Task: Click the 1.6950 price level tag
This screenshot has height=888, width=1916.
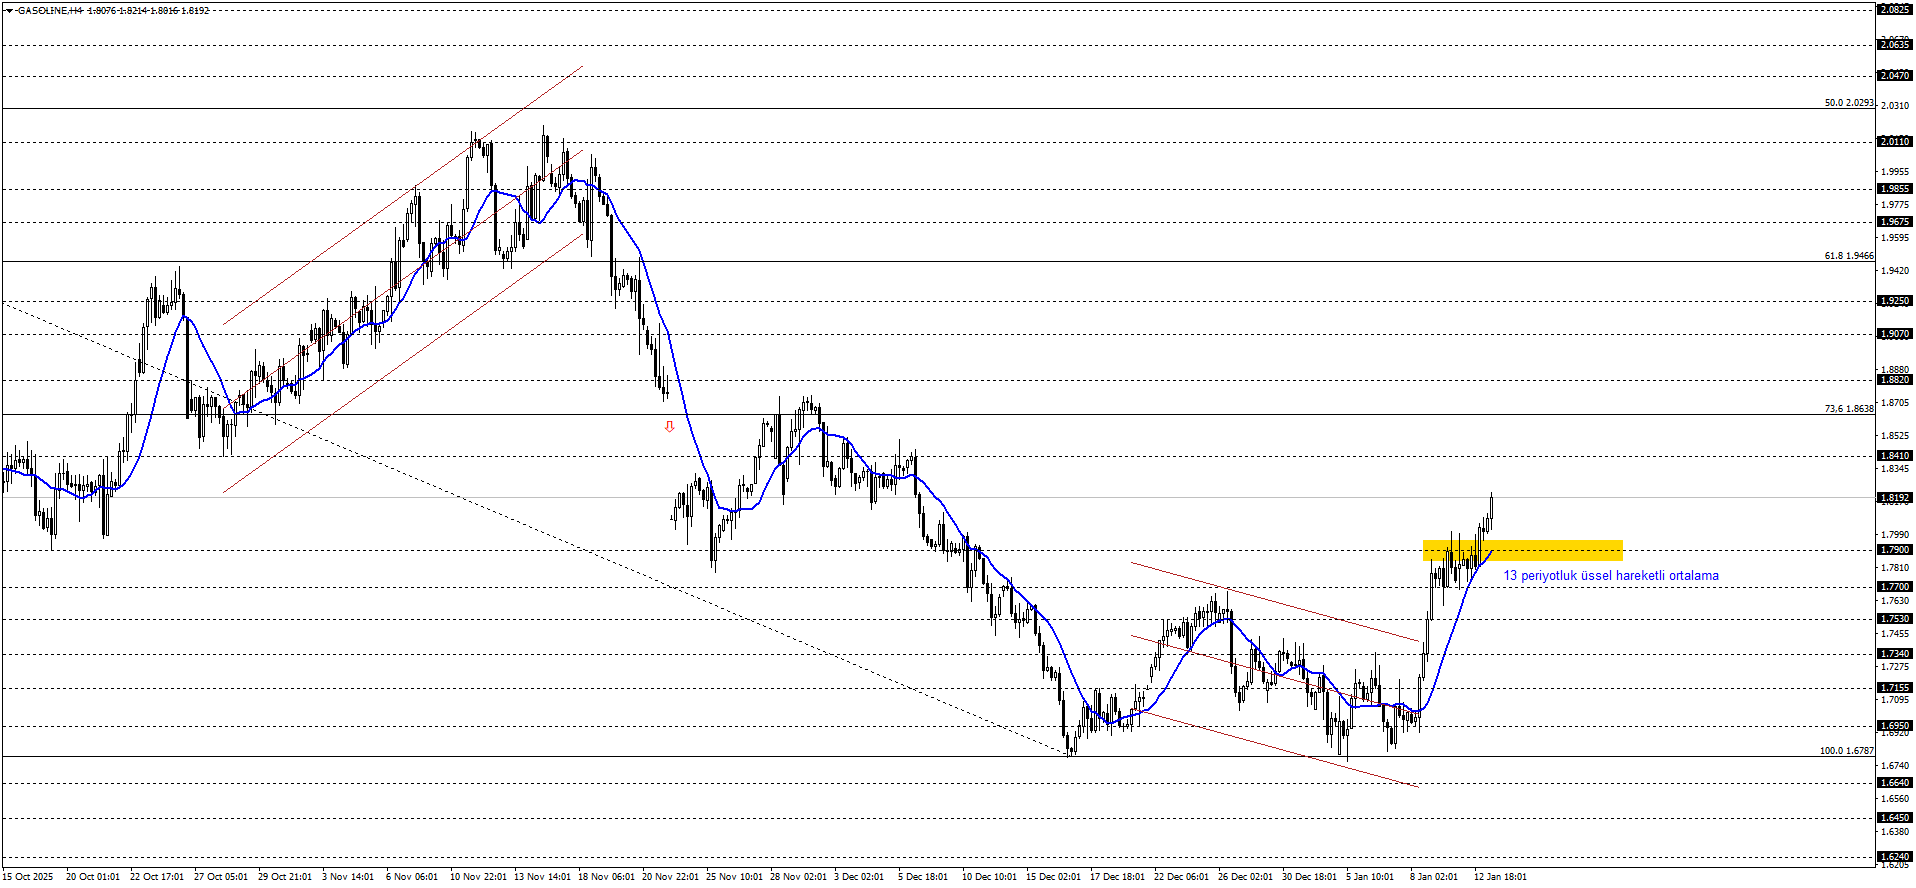Action: pyautogui.click(x=1894, y=726)
